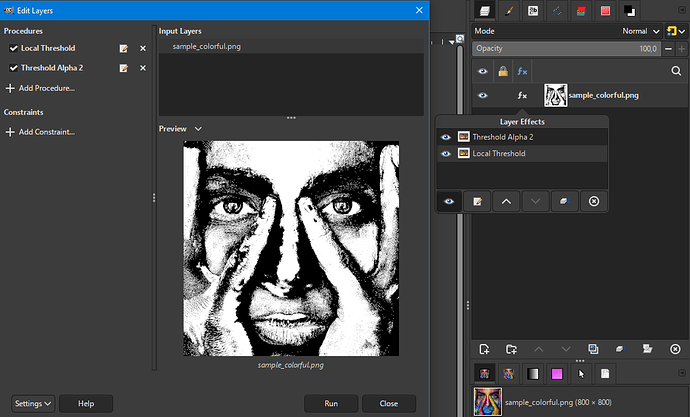This screenshot has height=417, width=690.
Task: Raise the layer in the stack
Action: point(539,349)
